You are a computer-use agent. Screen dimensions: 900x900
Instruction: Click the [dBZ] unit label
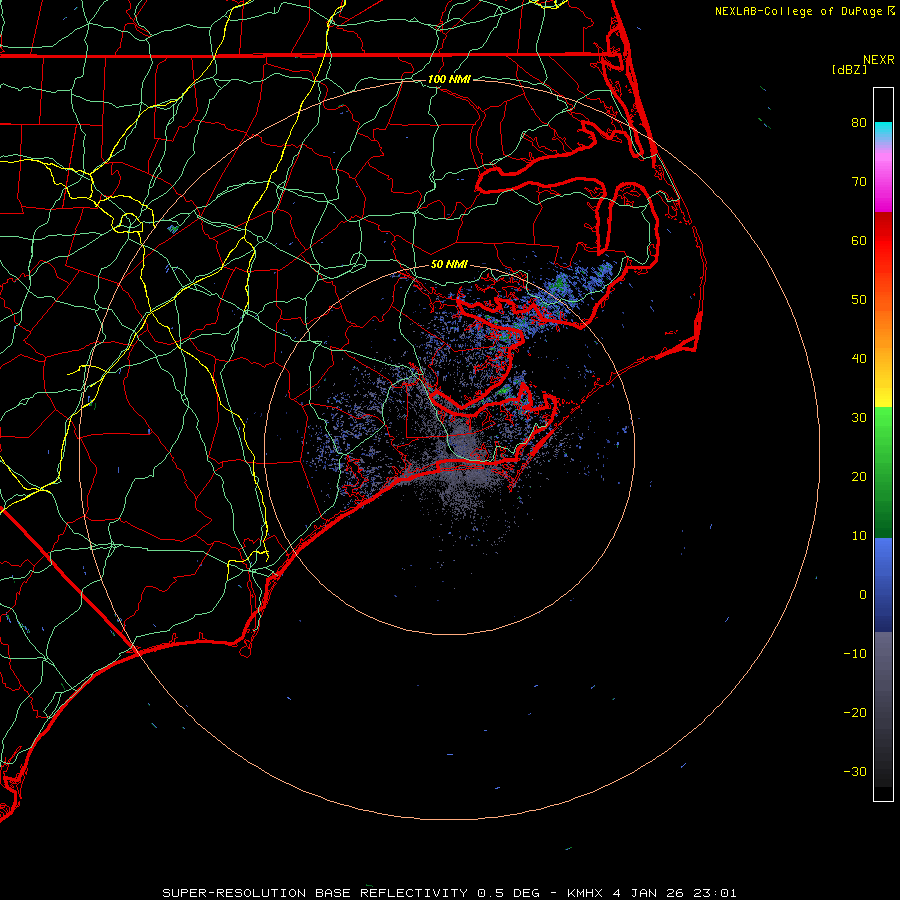pos(849,69)
